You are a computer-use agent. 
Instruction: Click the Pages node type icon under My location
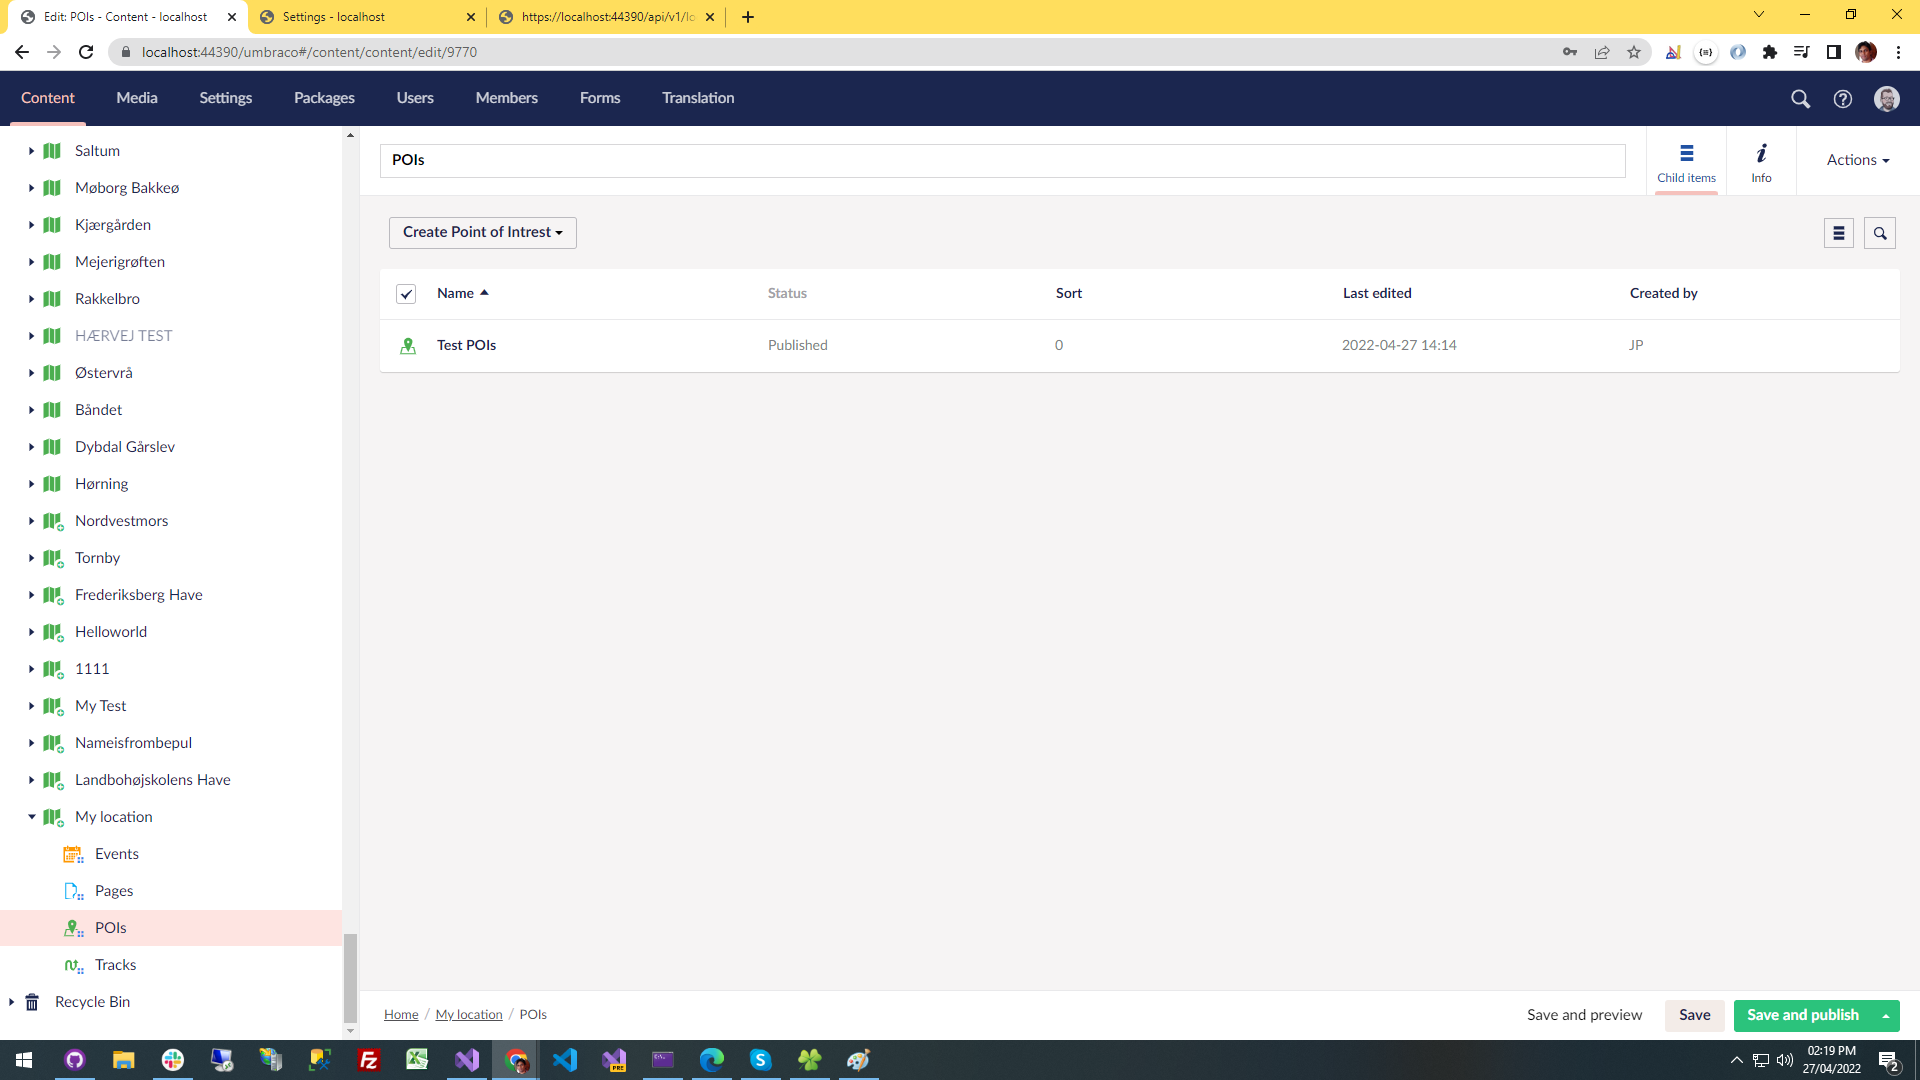(x=74, y=890)
